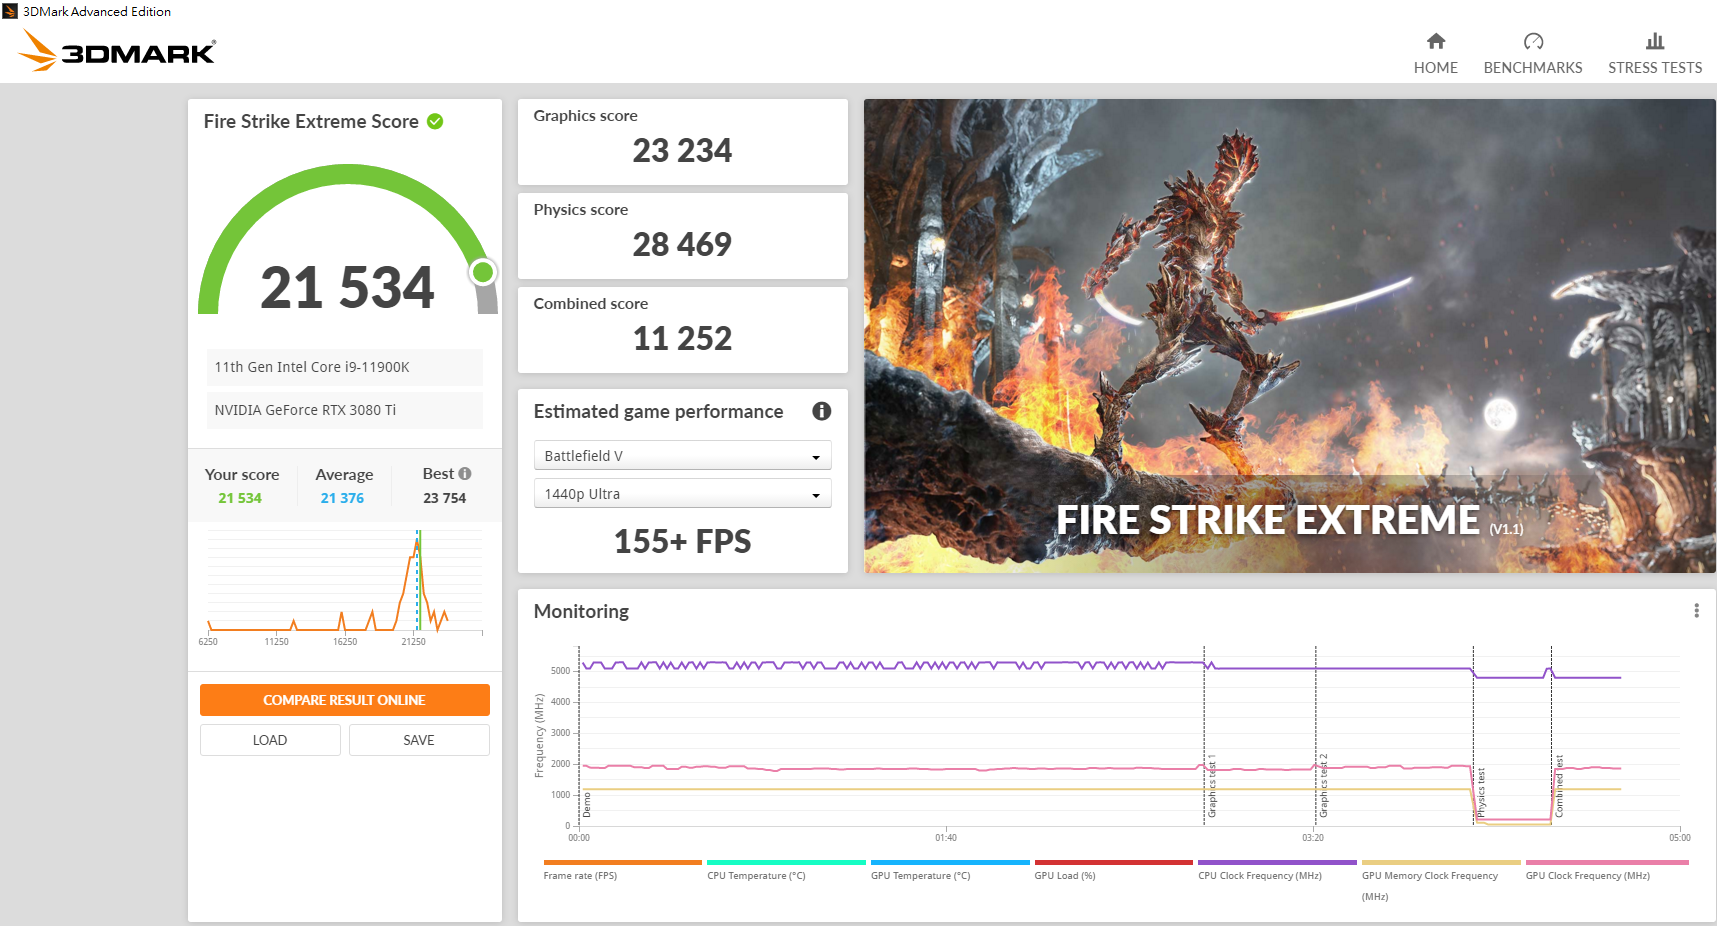The image size is (1717, 926).
Task: Open the Benchmarks gauge icon
Action: [x=1533, y=41]
